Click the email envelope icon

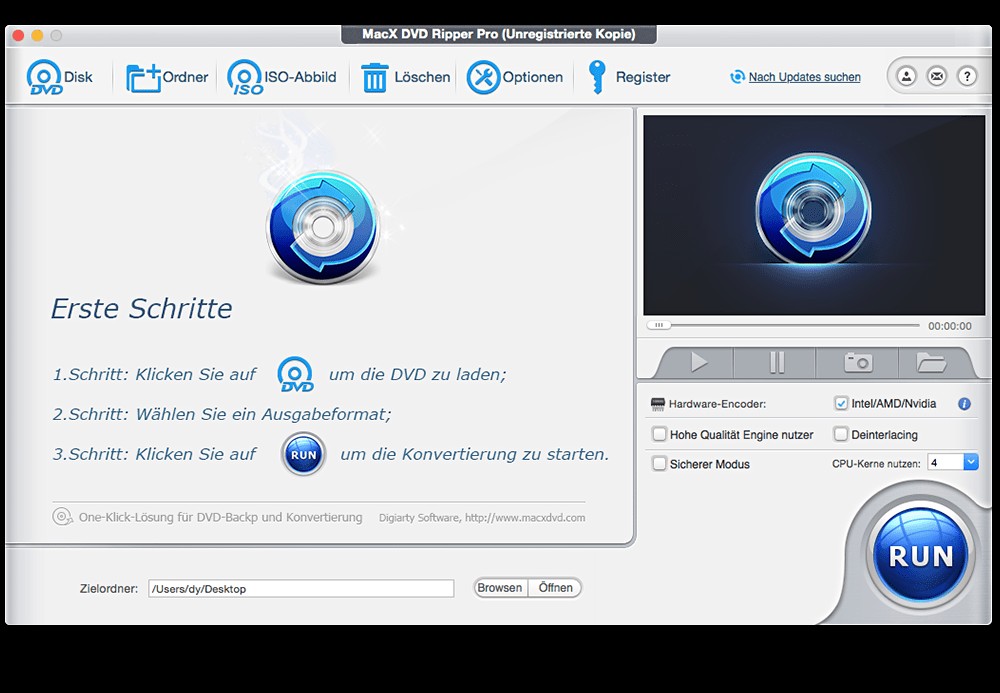[x=936, y=77]
